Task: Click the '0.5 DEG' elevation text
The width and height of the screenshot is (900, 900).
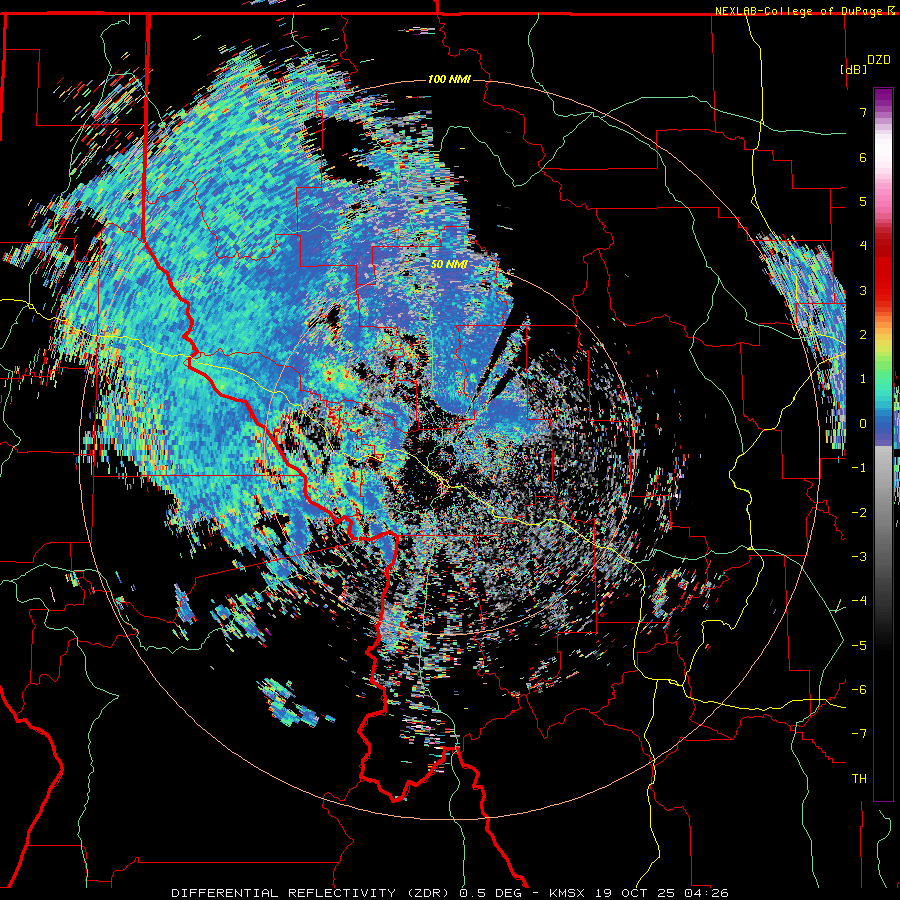Action: click(x=490, y=893)
